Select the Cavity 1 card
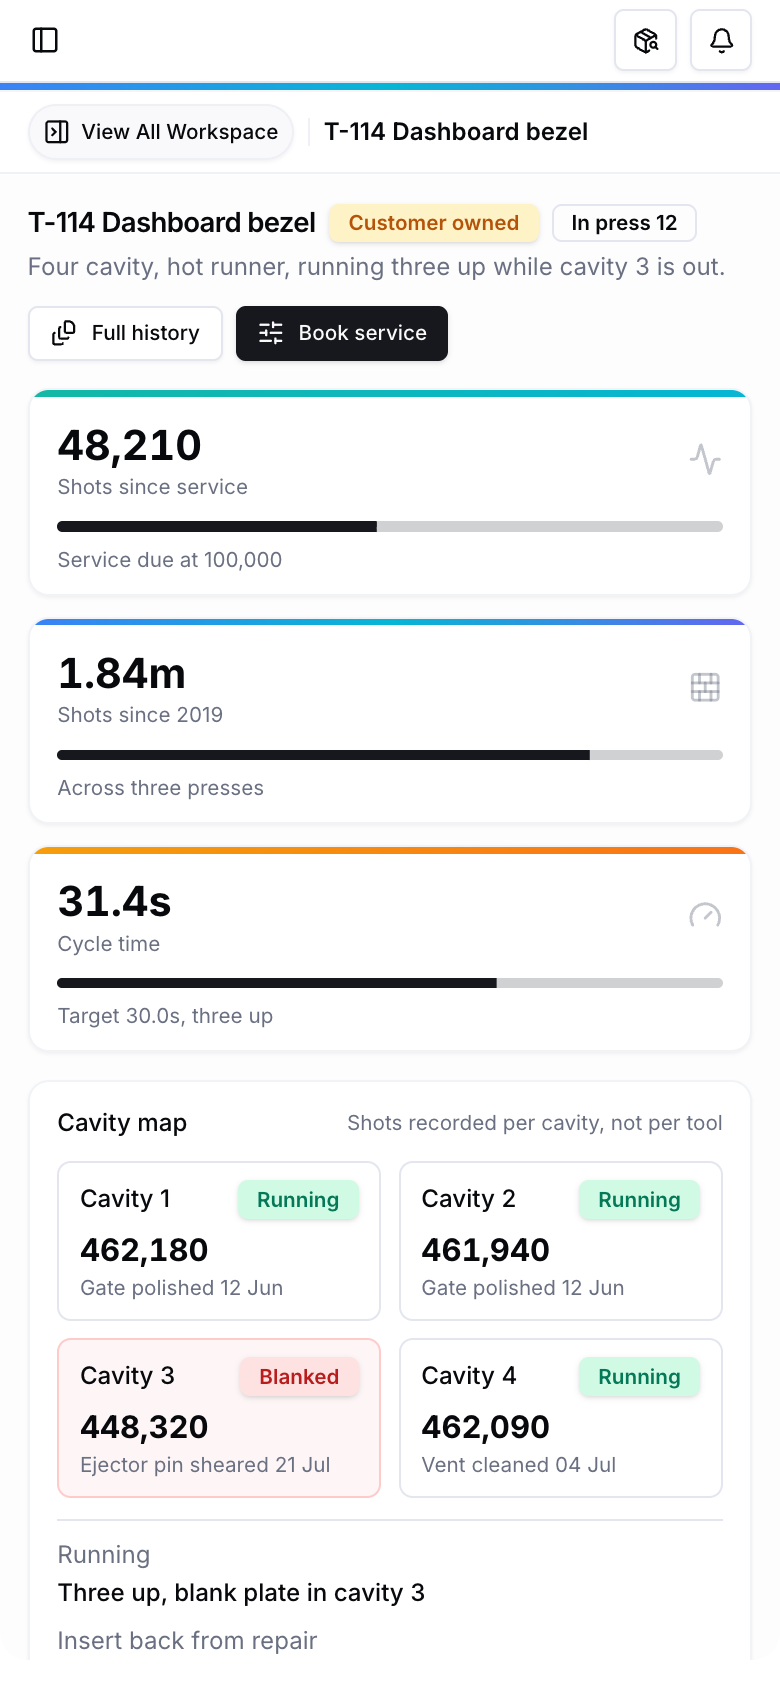 point(219,1241)
